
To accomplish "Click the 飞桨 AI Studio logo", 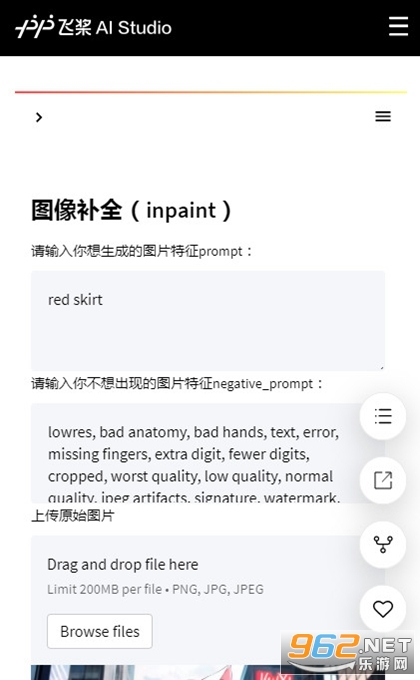I will [x=93, y=27].
